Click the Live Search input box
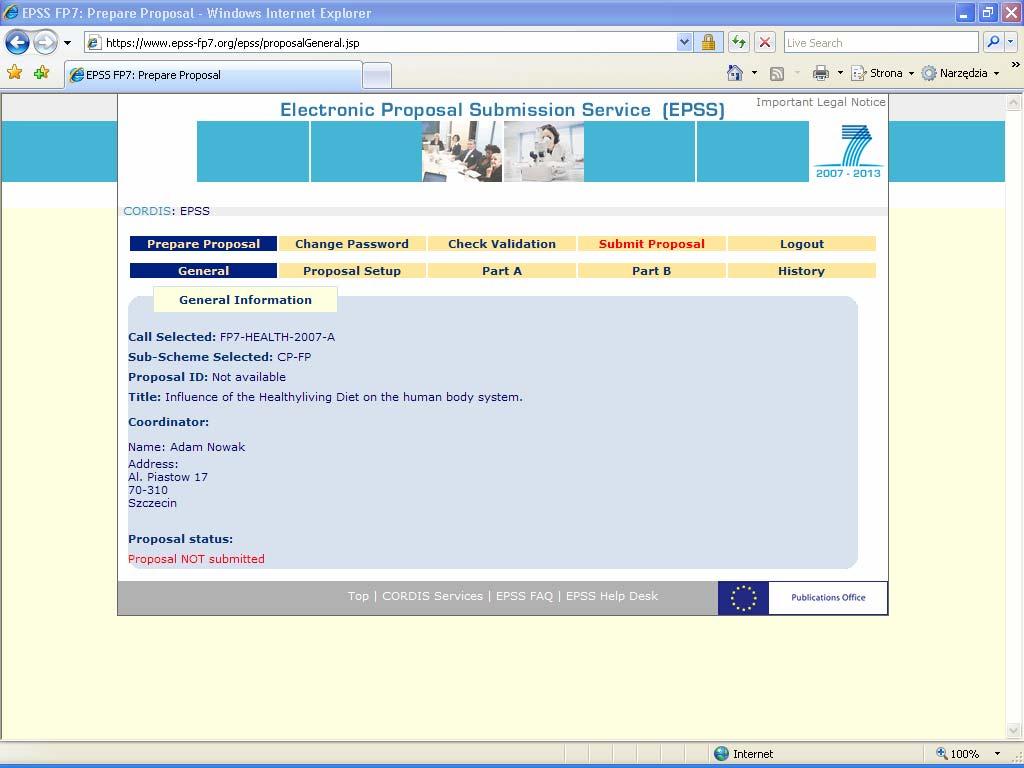 click(x=881, y=42)
